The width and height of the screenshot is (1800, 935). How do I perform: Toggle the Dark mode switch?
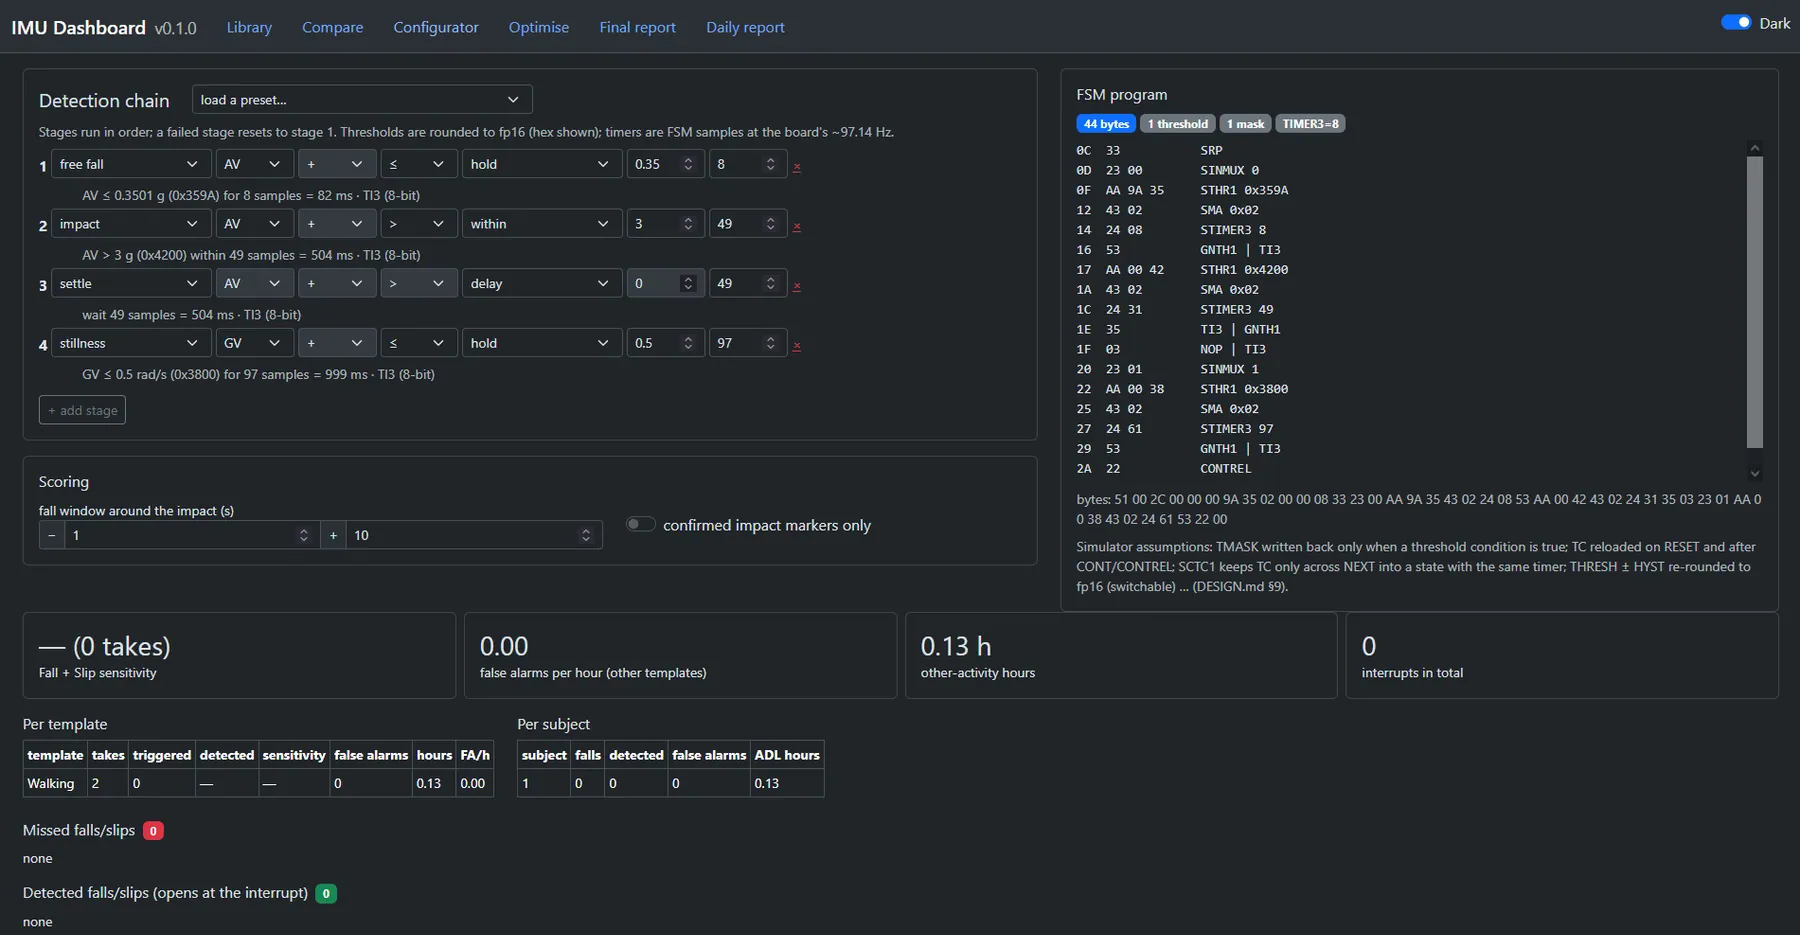(x=1736, y=23)
